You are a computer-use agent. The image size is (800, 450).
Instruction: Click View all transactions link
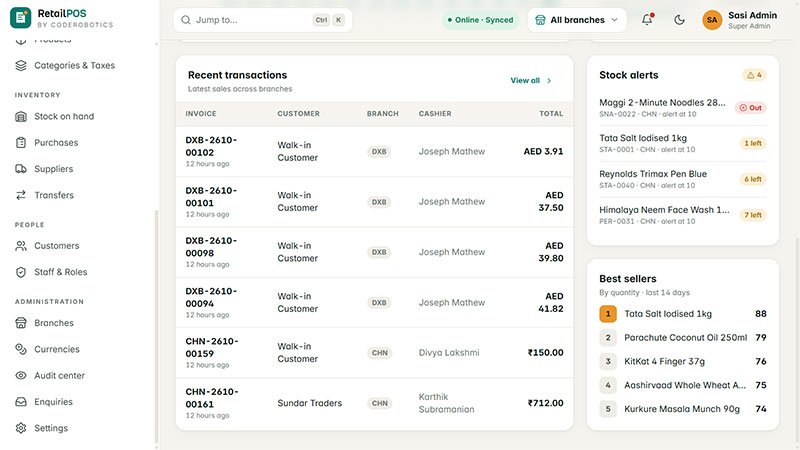(525, 81)
